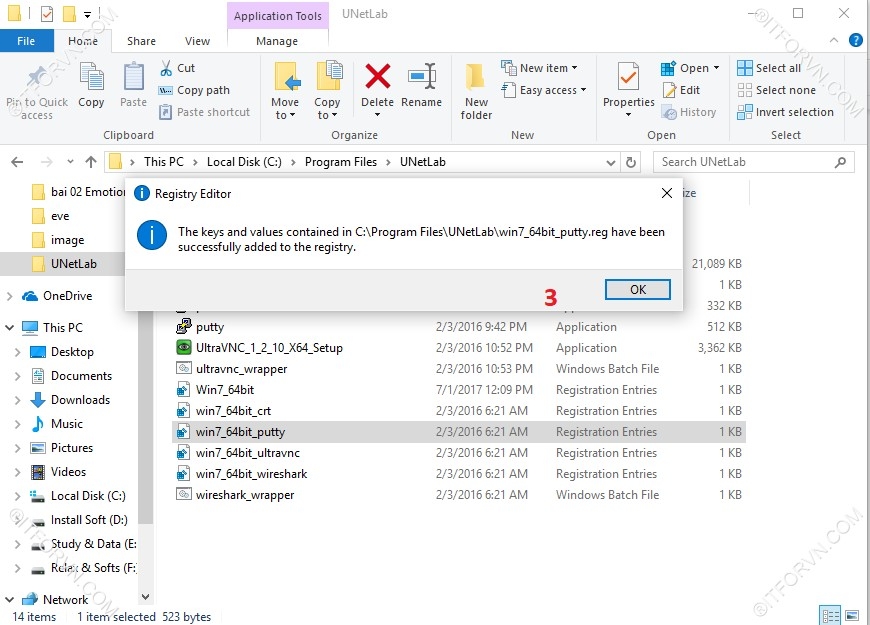Click the Cut scissors icon
Screen dimensions: 870x625
(x=166, y=68)
